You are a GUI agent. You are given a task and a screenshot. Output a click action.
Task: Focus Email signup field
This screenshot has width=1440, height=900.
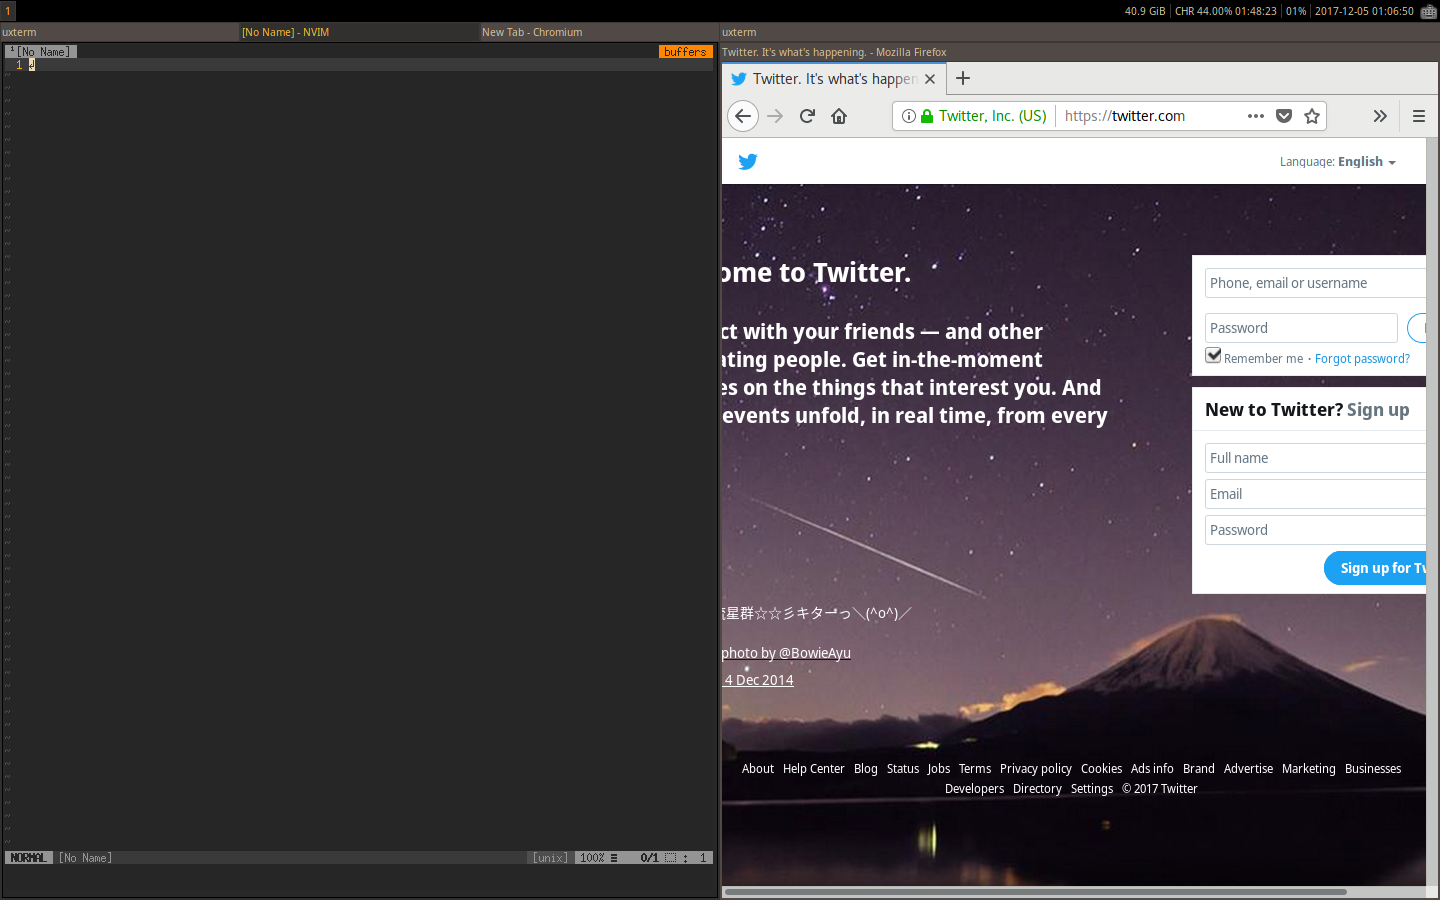[x=1315, y=494]
